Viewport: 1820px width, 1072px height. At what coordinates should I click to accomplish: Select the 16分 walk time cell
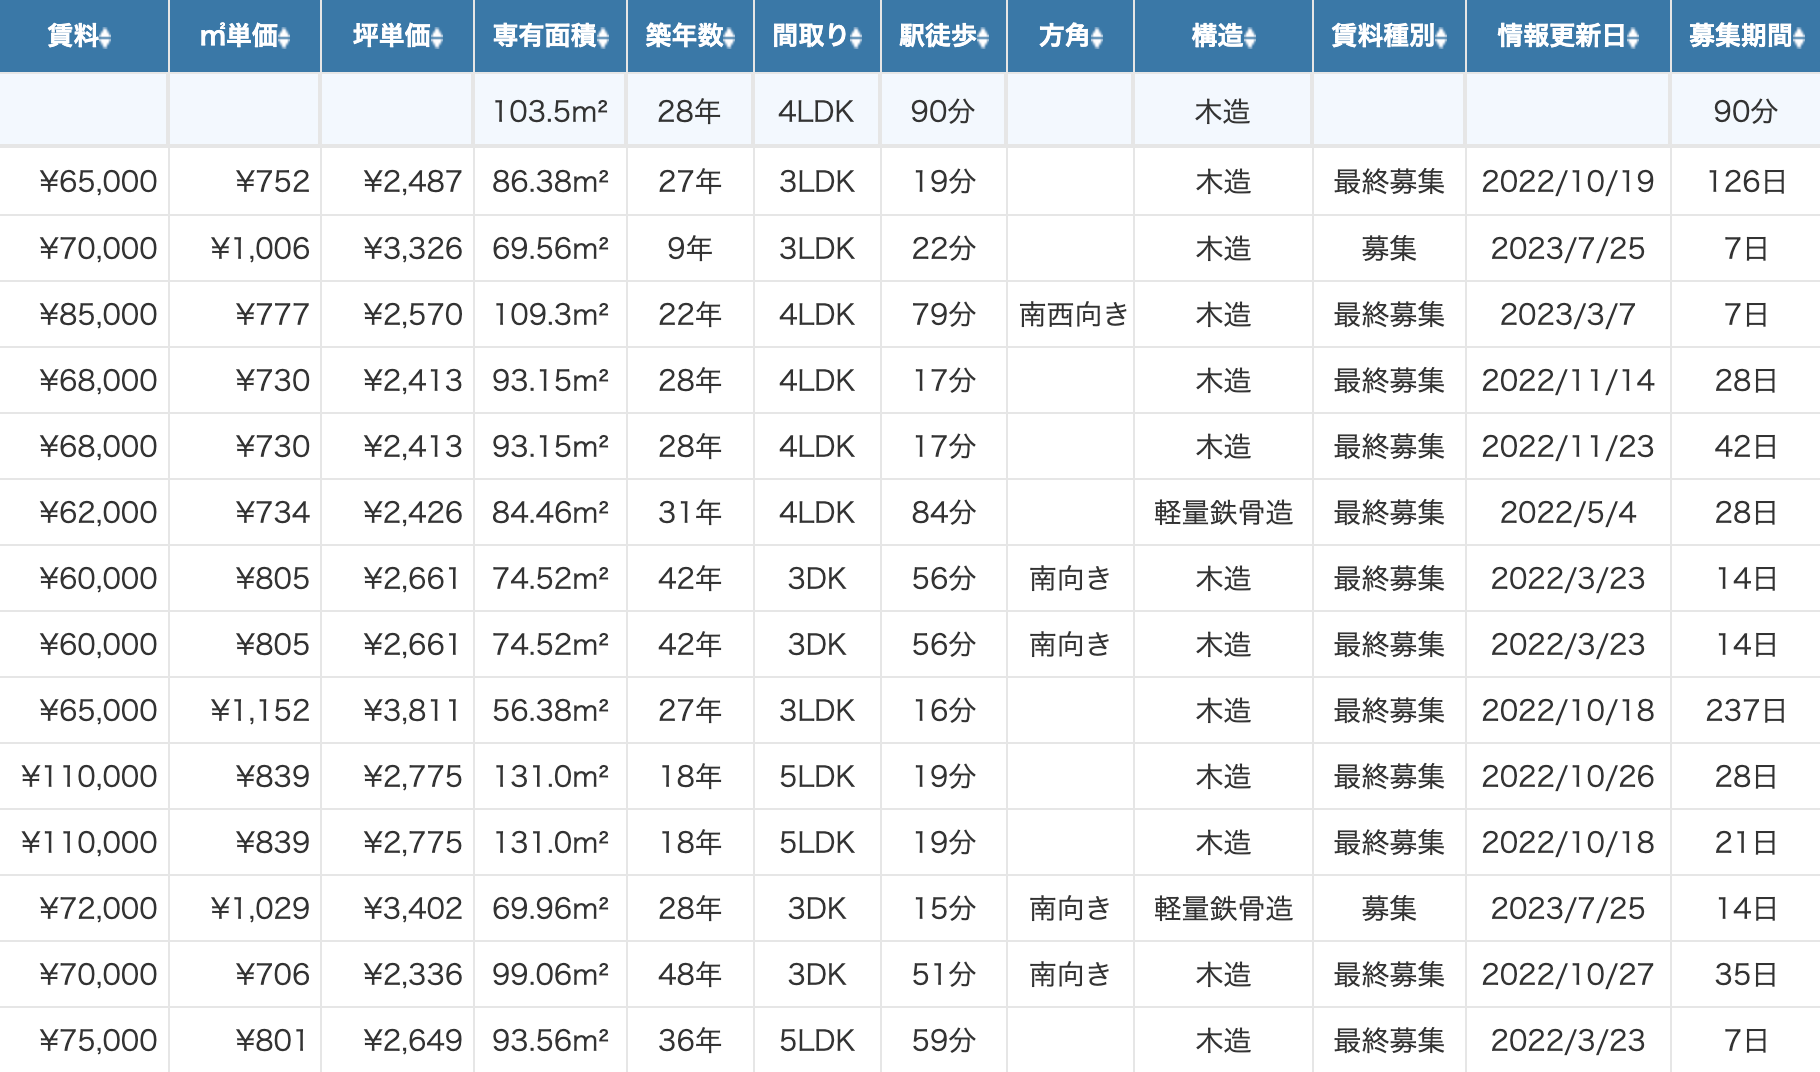point(944,710)
